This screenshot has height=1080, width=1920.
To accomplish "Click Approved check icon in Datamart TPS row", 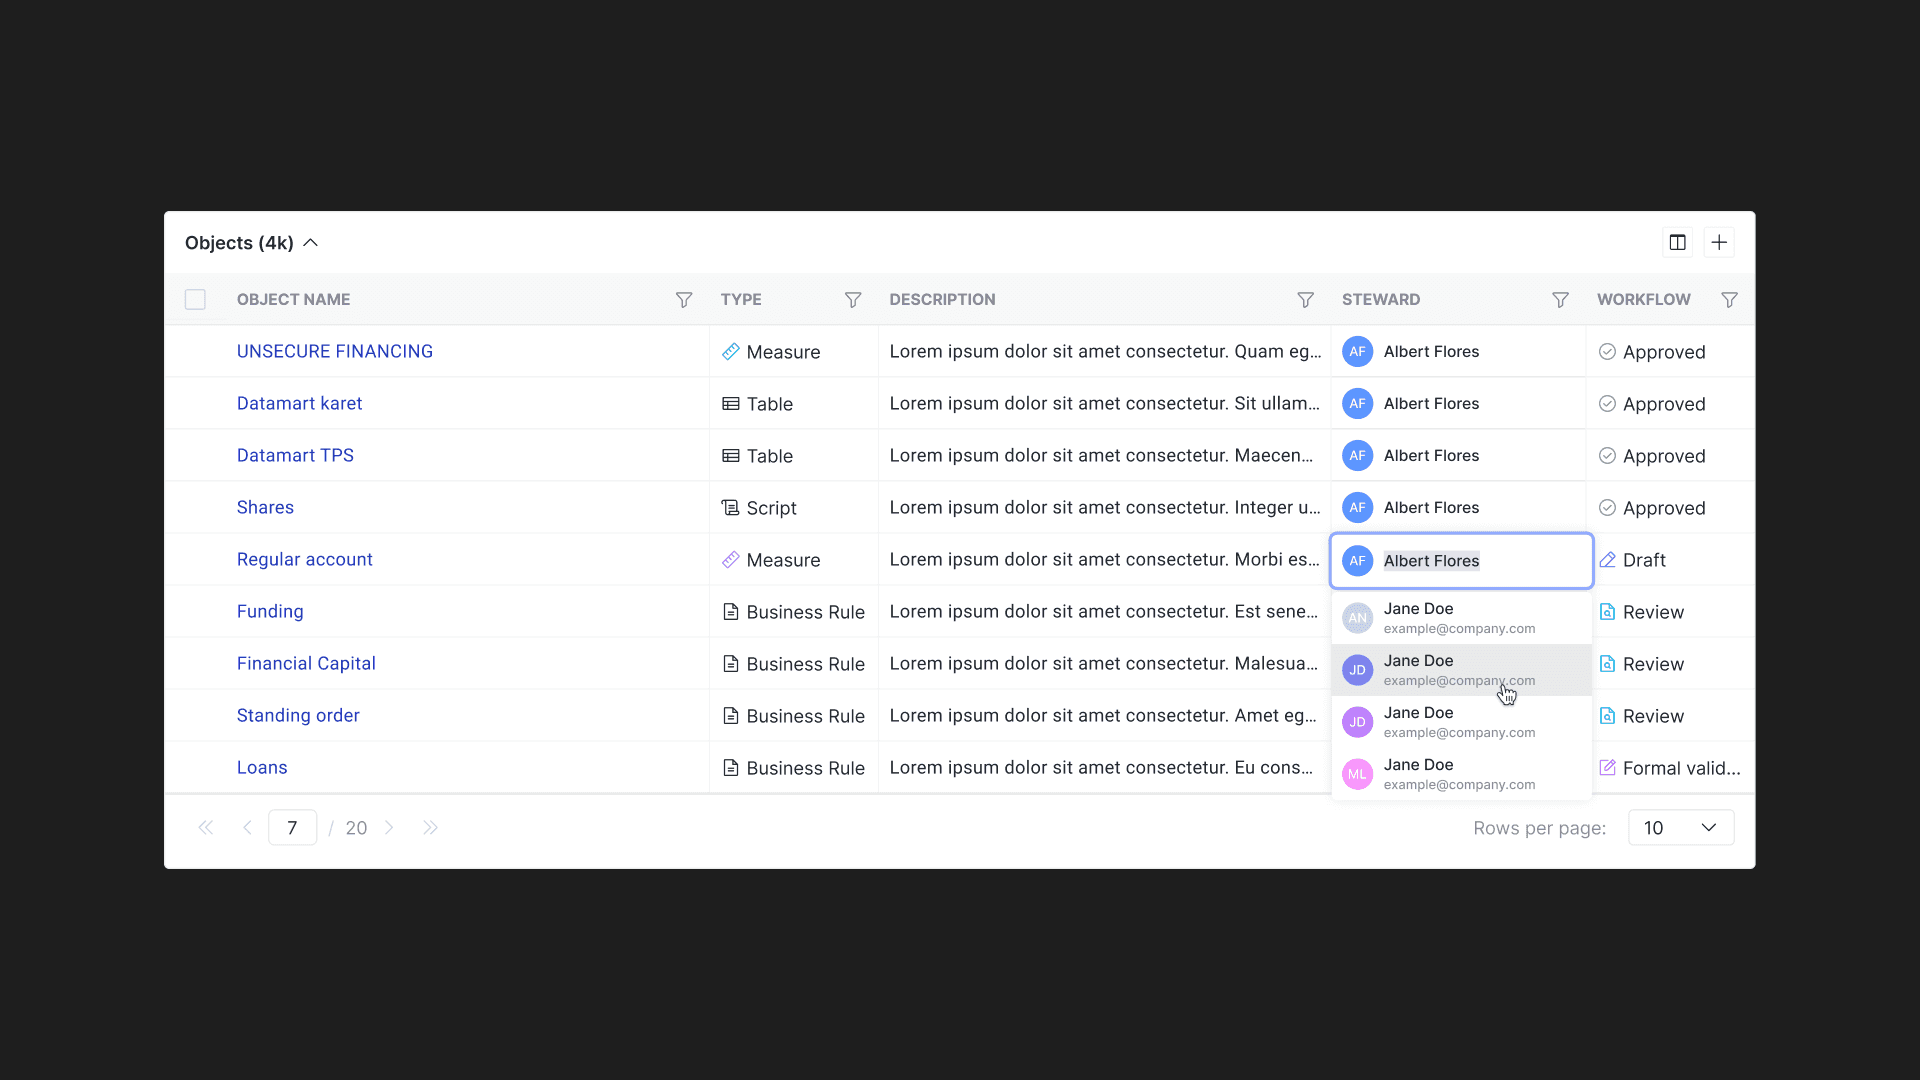I will click(1607, 456).
